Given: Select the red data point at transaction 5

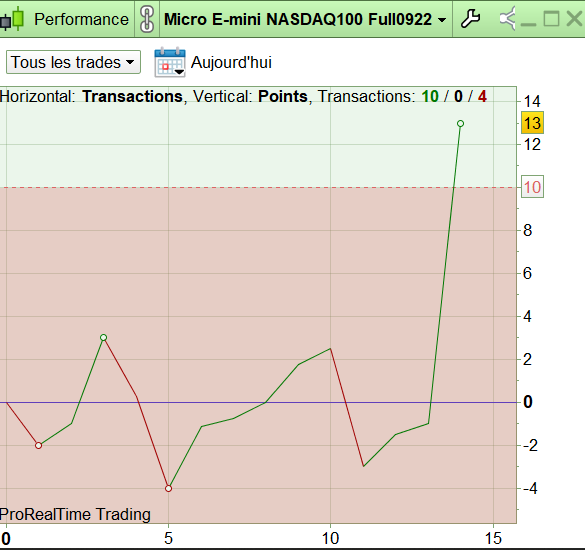Looking at the screenshot, I should tap(168, 488).
